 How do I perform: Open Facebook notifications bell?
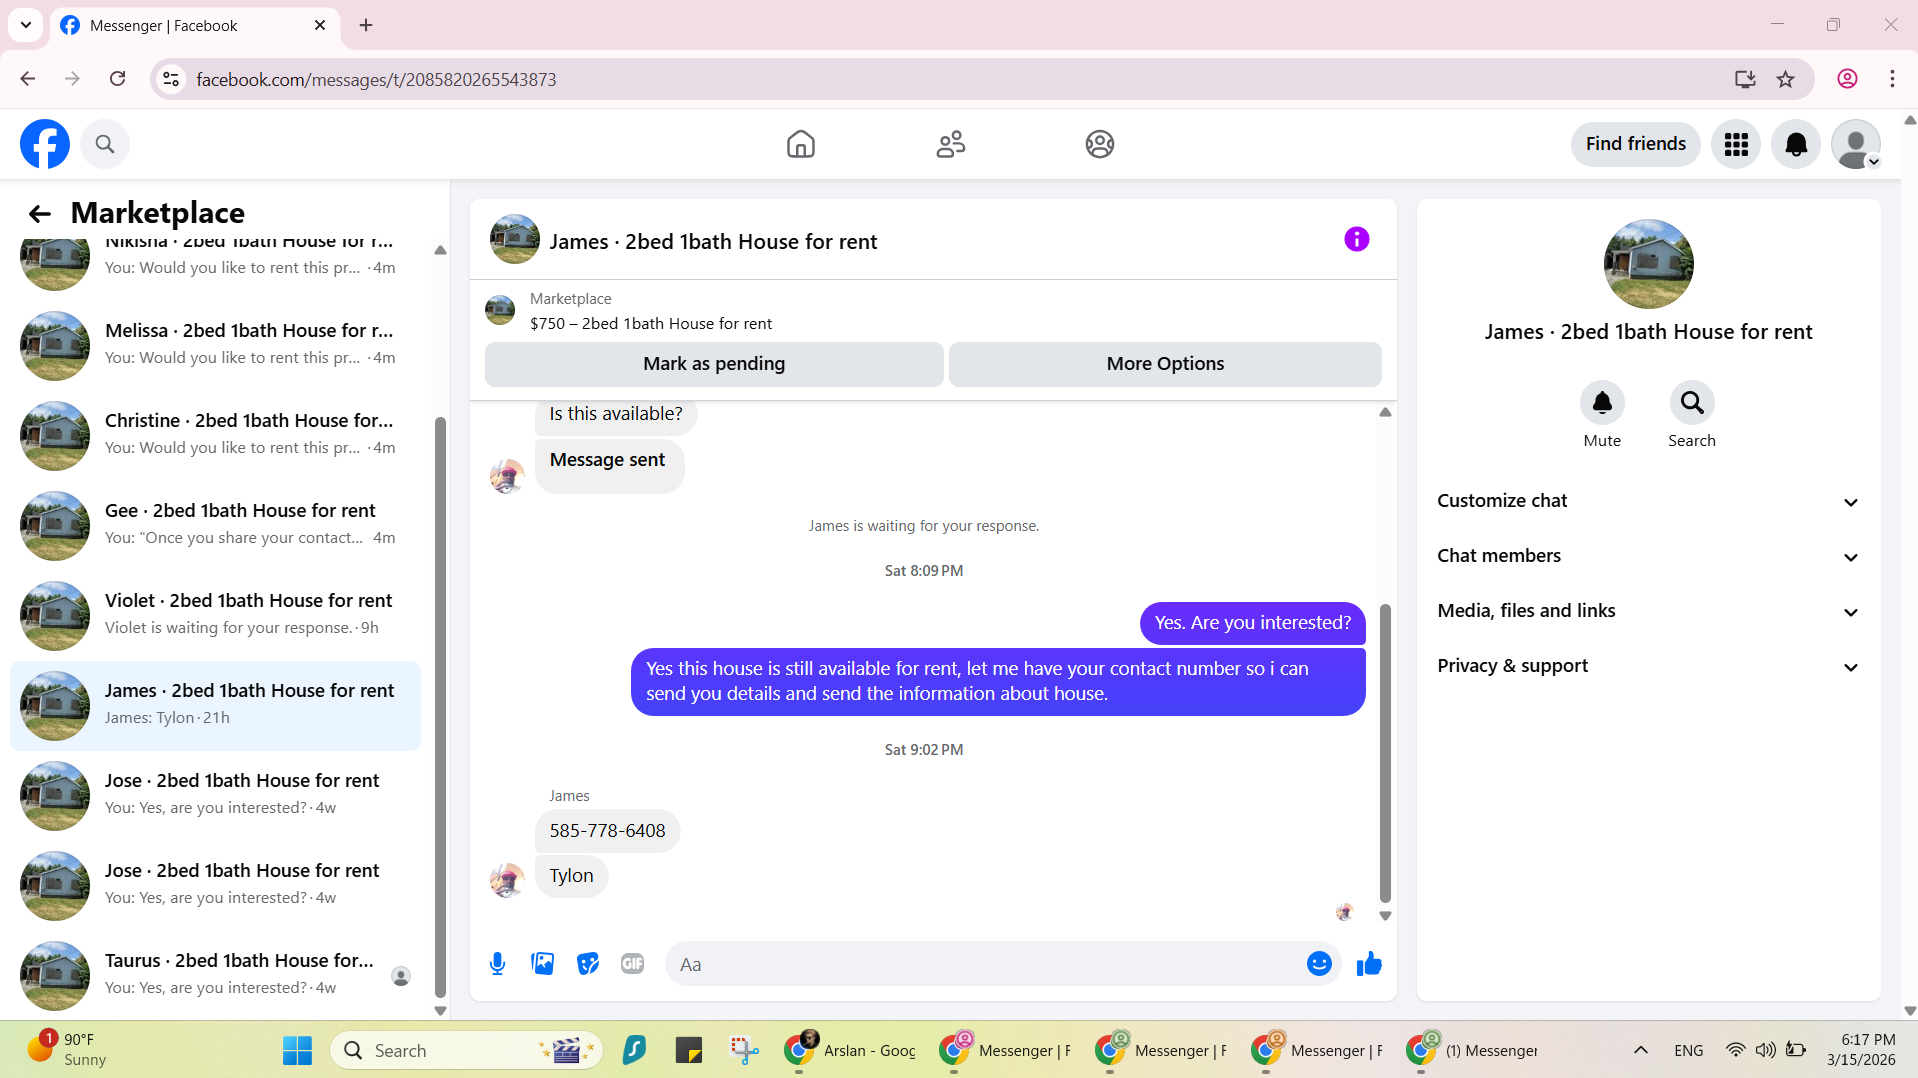(x=1795, y=144)
